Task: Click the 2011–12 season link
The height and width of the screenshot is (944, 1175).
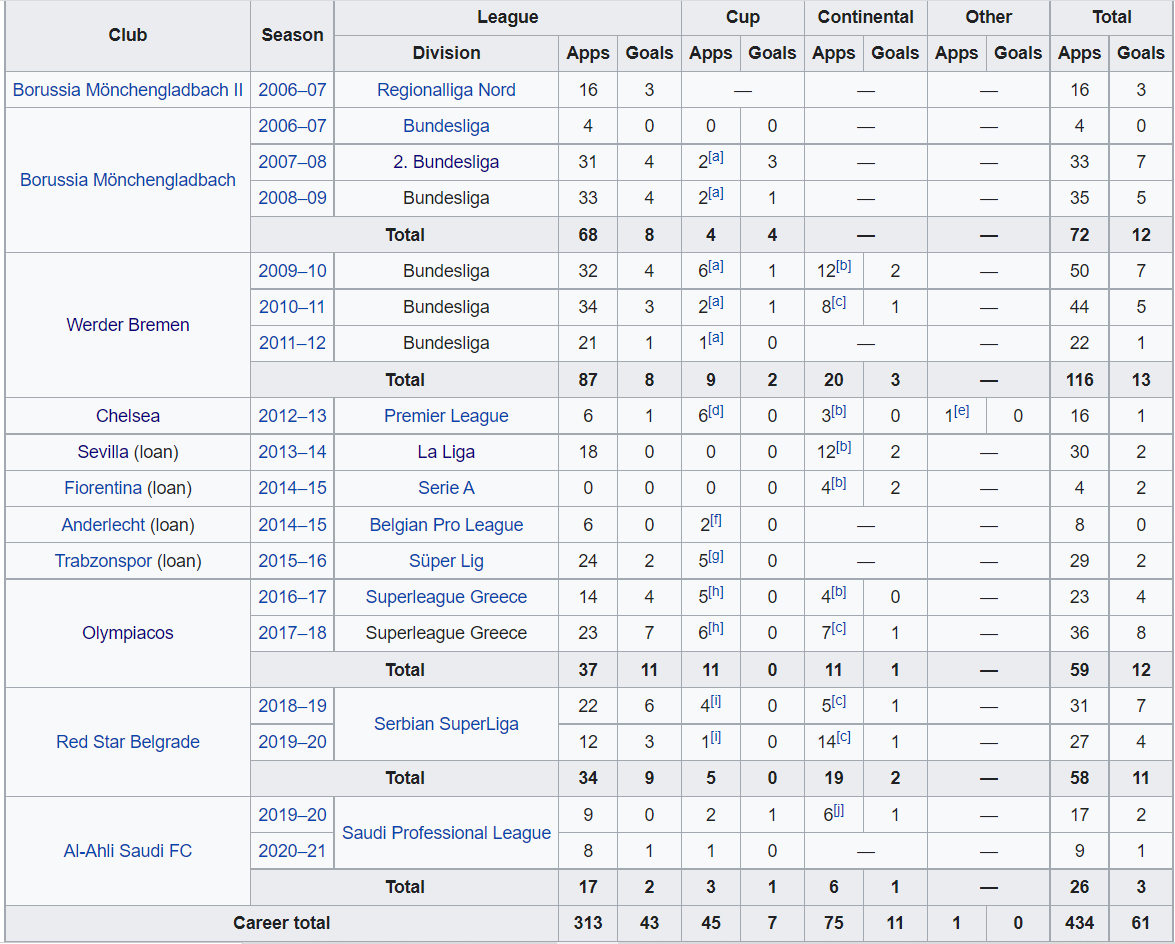Action: 292,343
